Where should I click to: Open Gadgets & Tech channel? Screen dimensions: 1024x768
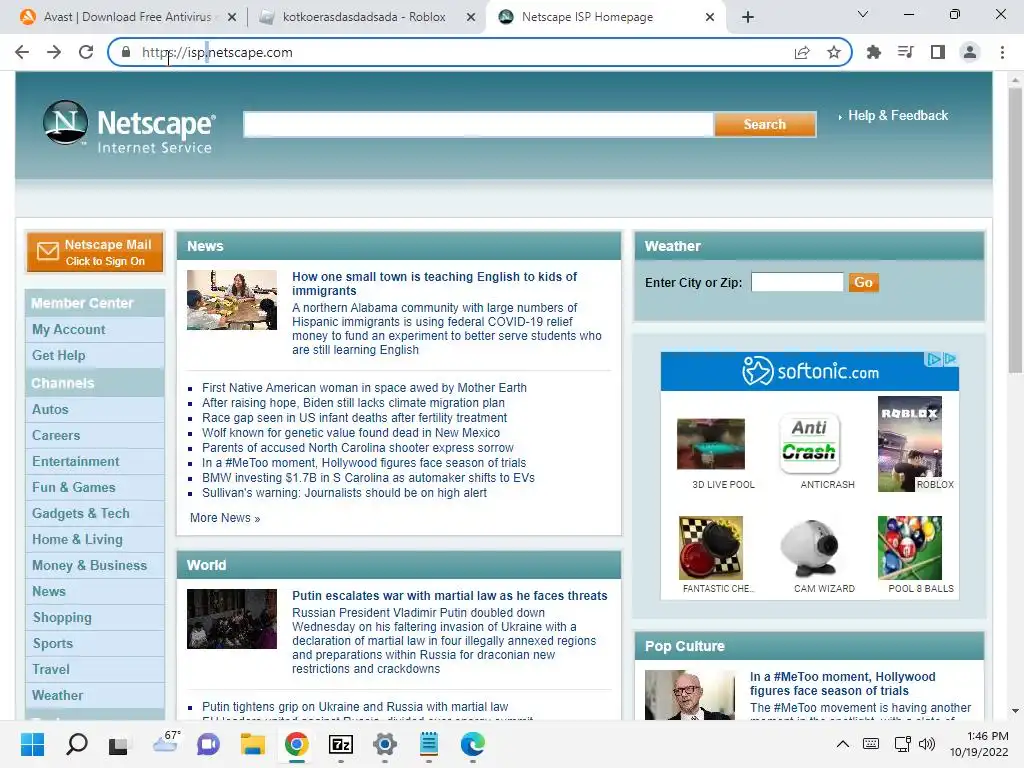(x=81, y=514)
